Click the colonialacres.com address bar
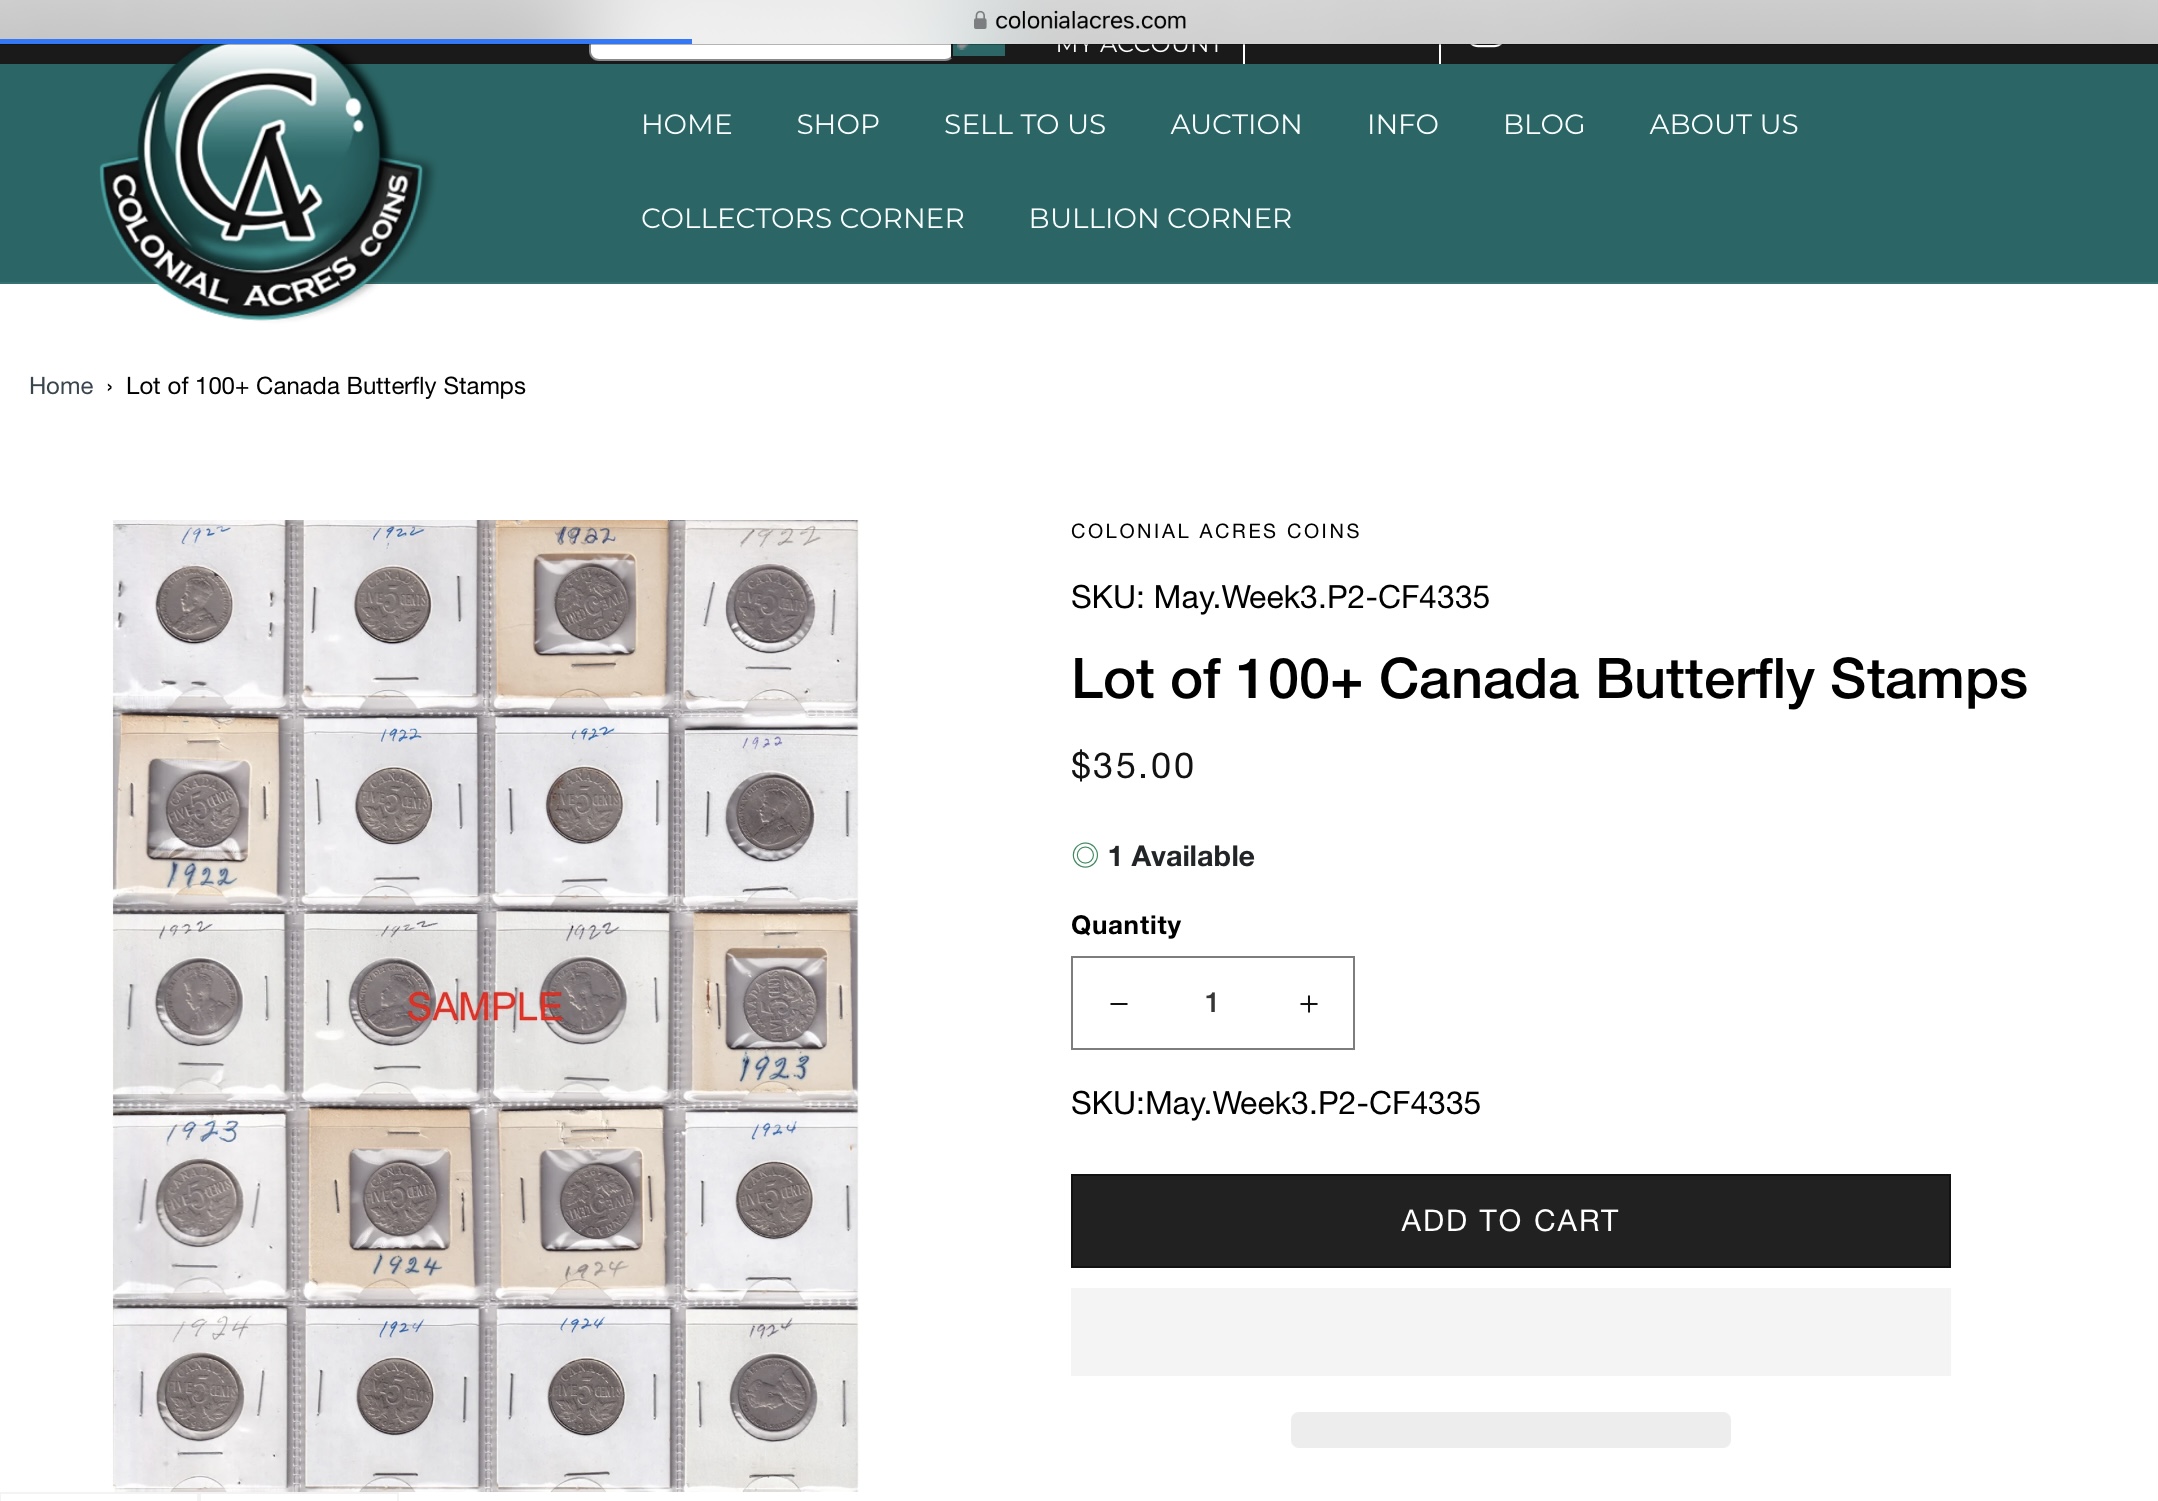Screen dimensions: 2158x1501 click(x=1090, y=20)
